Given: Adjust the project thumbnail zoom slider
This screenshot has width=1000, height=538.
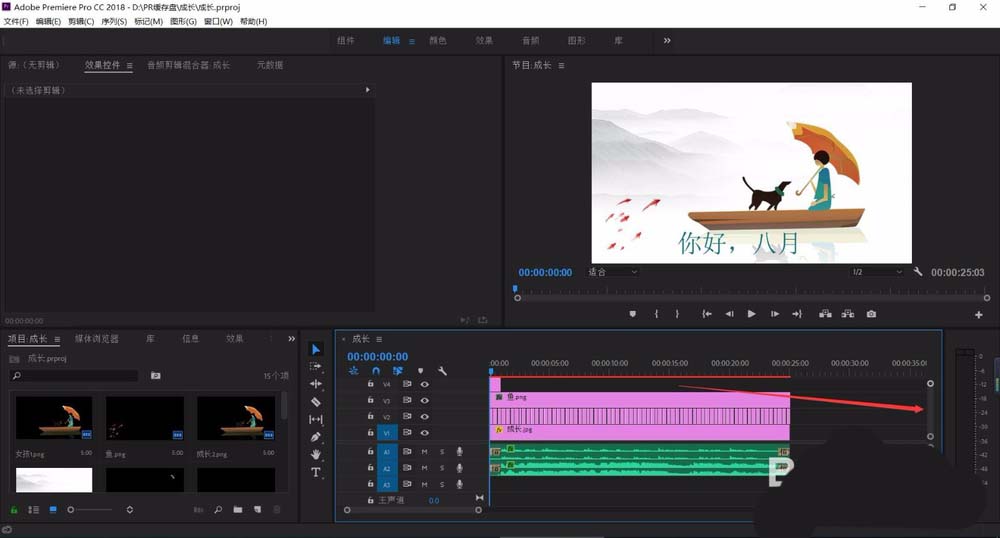Looking at the screenshot, I should pyautogui.click(x=89, y=509).
